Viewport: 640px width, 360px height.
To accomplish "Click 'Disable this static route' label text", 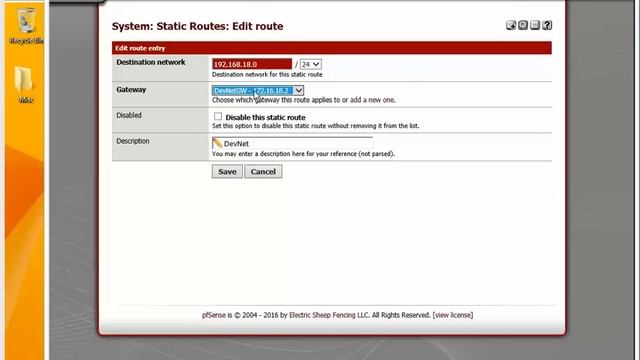I will pos(265,118).
